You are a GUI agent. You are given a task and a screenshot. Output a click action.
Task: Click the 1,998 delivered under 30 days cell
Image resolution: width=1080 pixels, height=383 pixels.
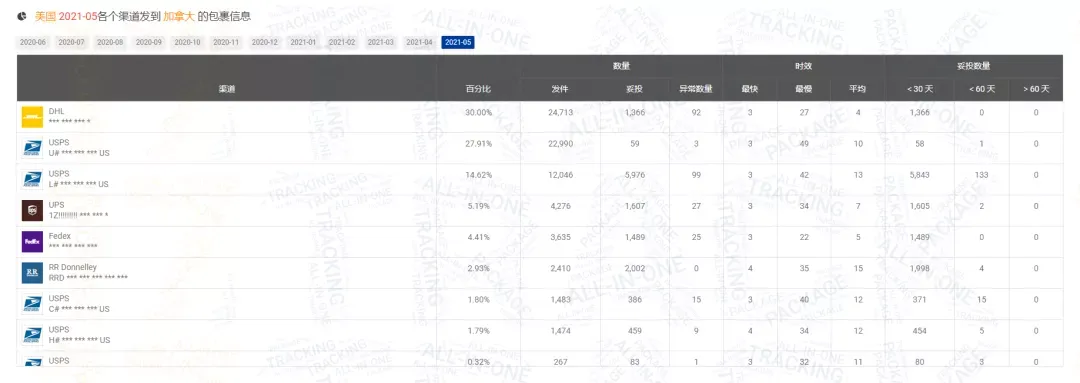pos(920,268)
